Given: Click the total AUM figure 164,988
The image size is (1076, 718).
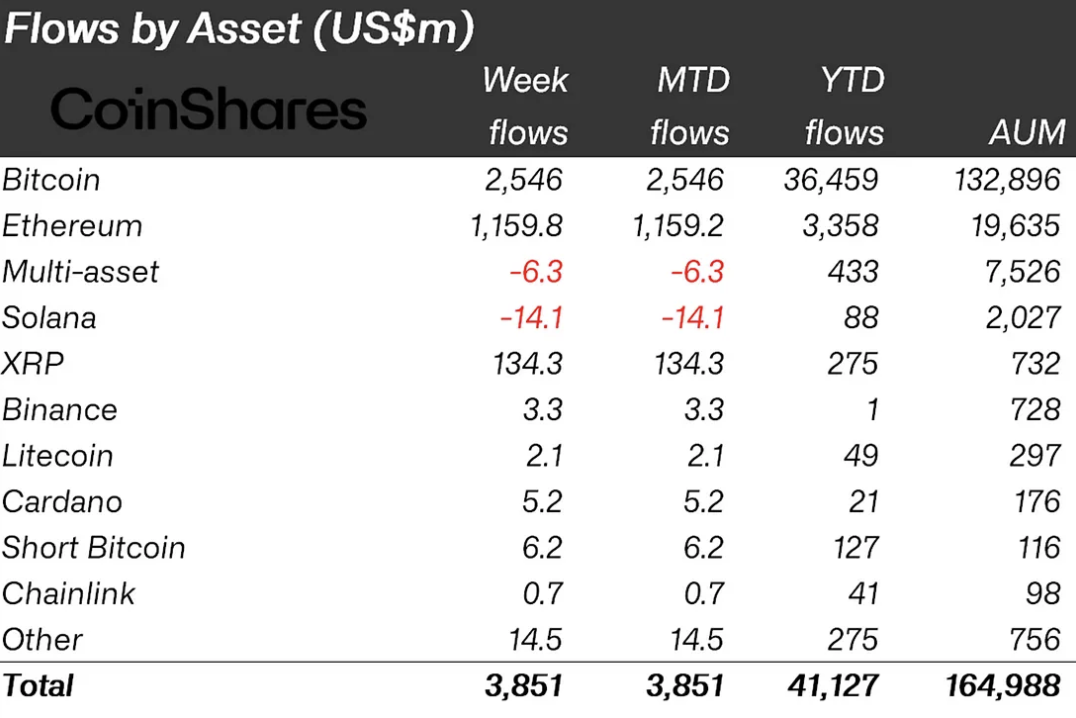Looking at the screenshot, I should 1002,686.
